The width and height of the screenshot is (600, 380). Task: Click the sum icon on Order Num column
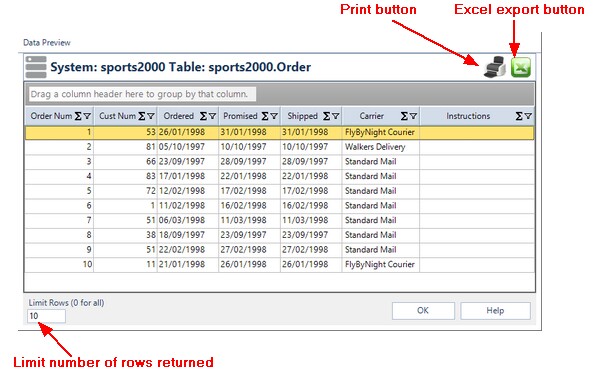pos(78,116)
